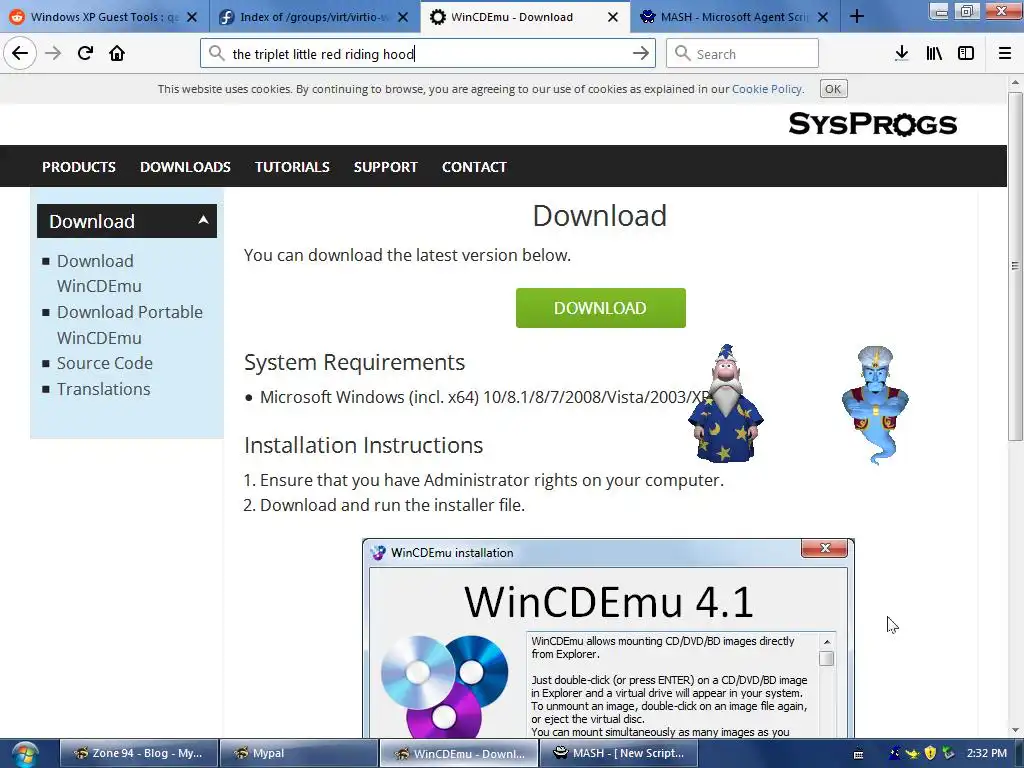This screenshot has width=1024, height=768.
Task: Open the Source Code sidebar link
Action: (104, 363)
